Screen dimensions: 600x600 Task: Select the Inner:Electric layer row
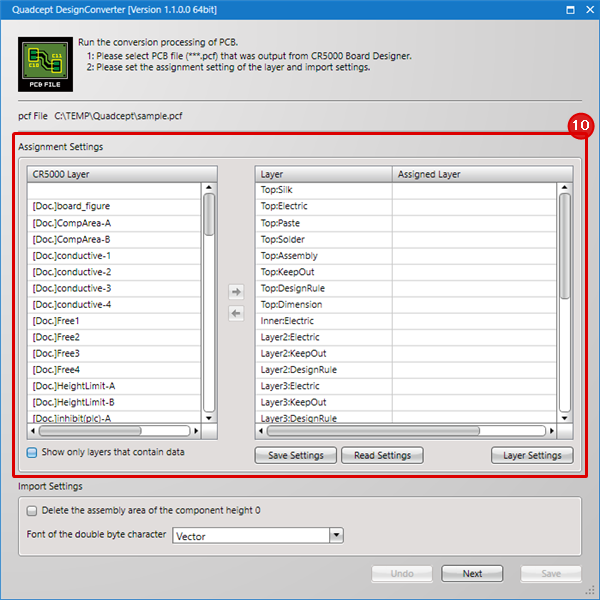pyautogui.click(x=406, y=321)
